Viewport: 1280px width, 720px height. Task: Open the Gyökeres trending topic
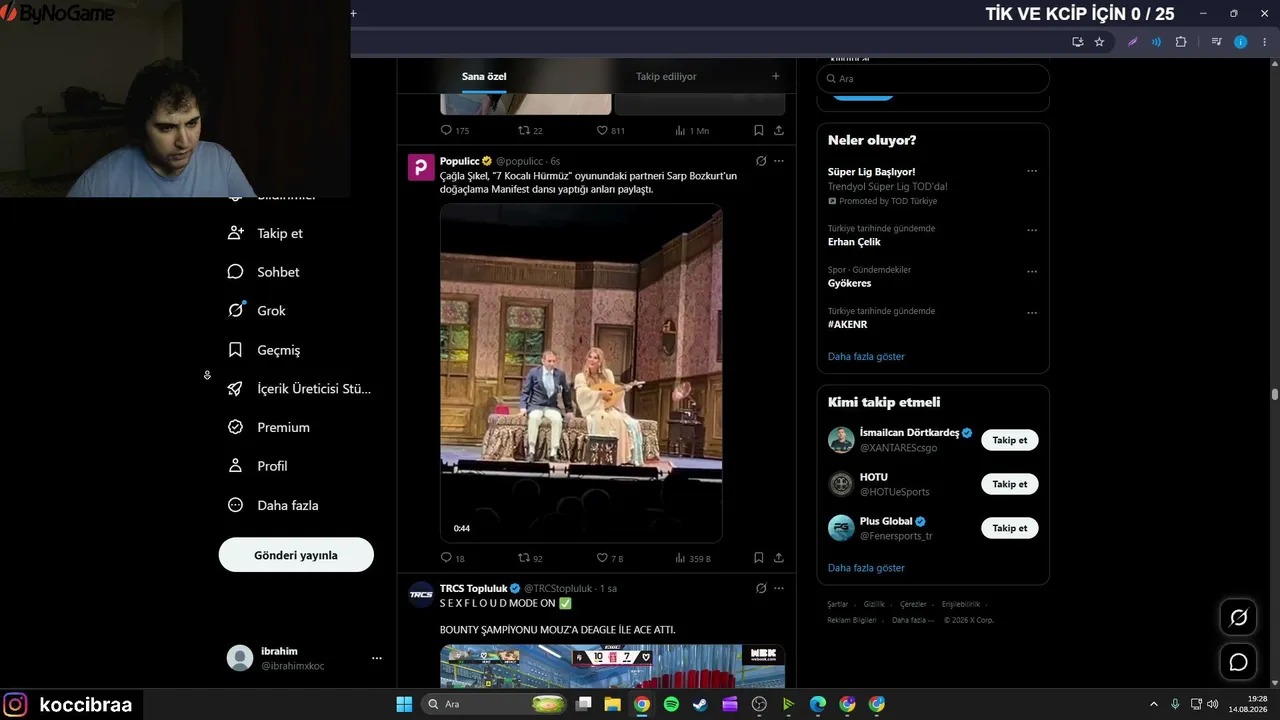(850, 283)
